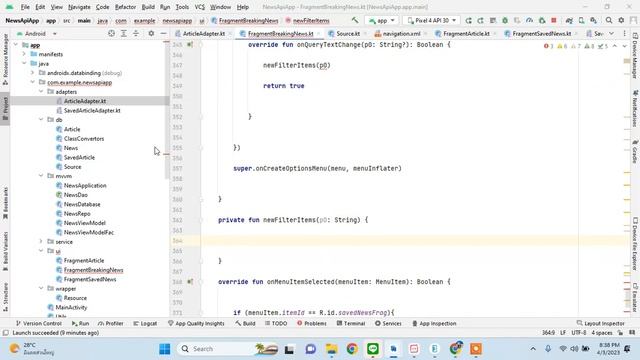
Task: Toggle the Project tool window sidebar button
Action: pyautogui.click(x=5, y=108)
